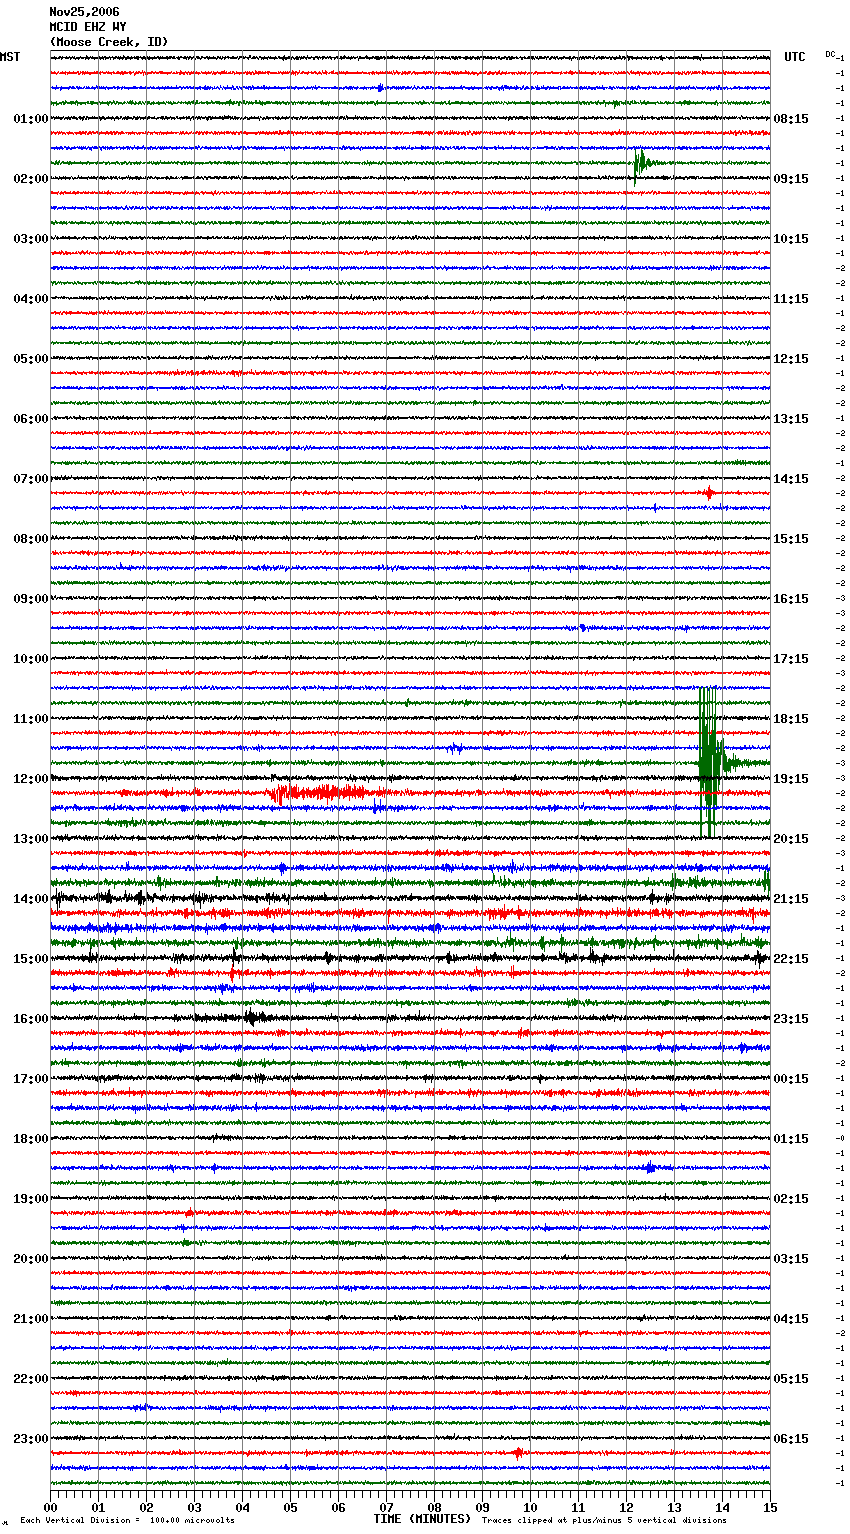
Task: Click the "21:00" MST time label
Action: pos(30,1319)
